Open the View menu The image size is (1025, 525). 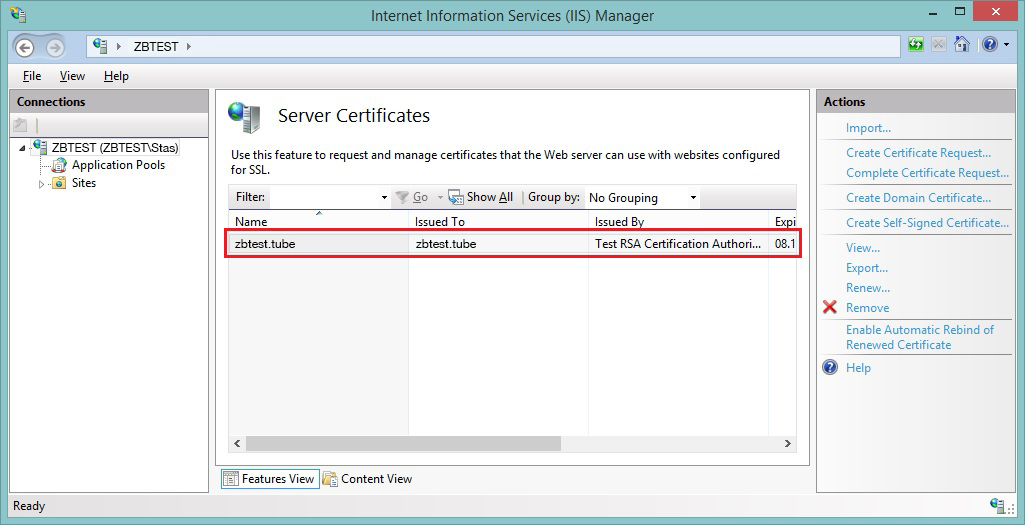tap(72, 76)
